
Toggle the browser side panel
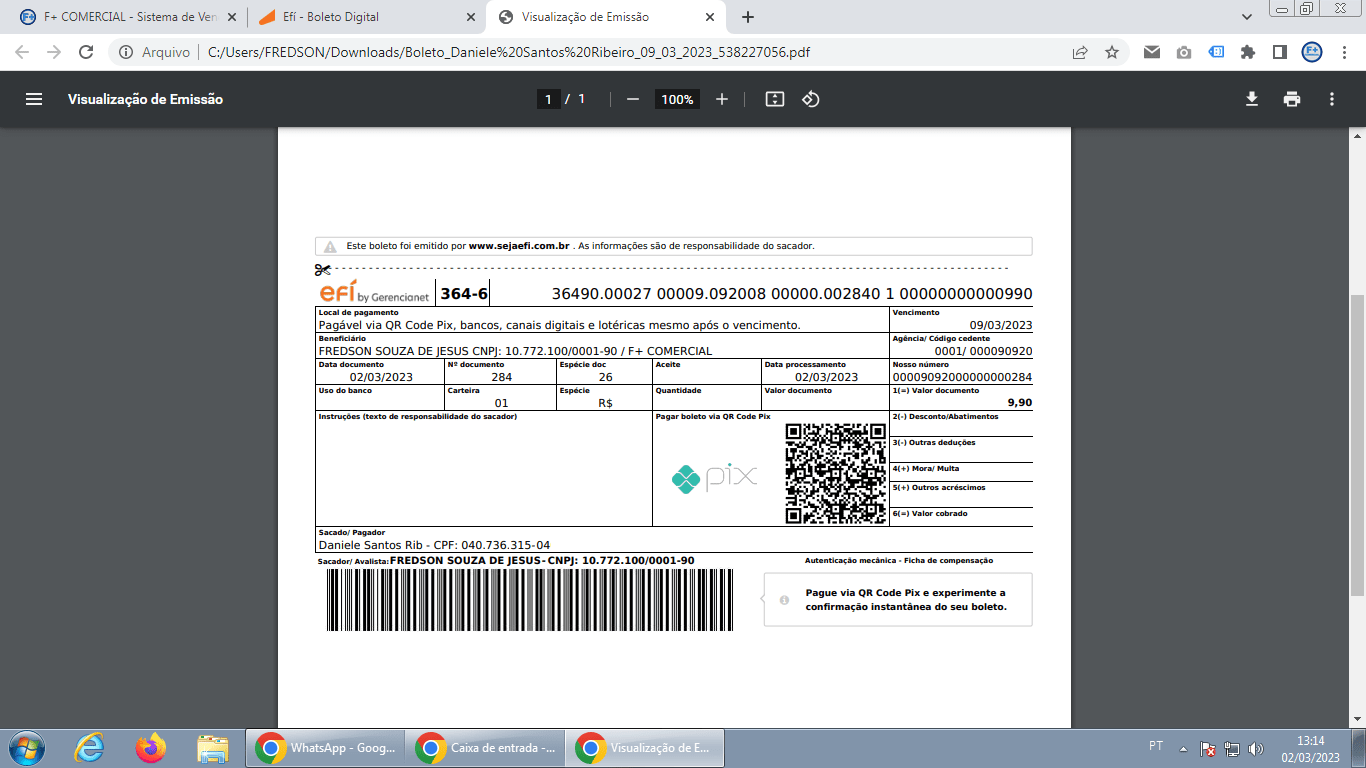pos(1279,52)
